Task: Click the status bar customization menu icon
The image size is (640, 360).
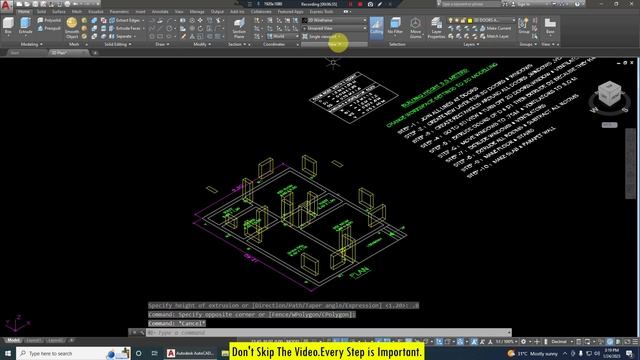Action: pos(635,342)
